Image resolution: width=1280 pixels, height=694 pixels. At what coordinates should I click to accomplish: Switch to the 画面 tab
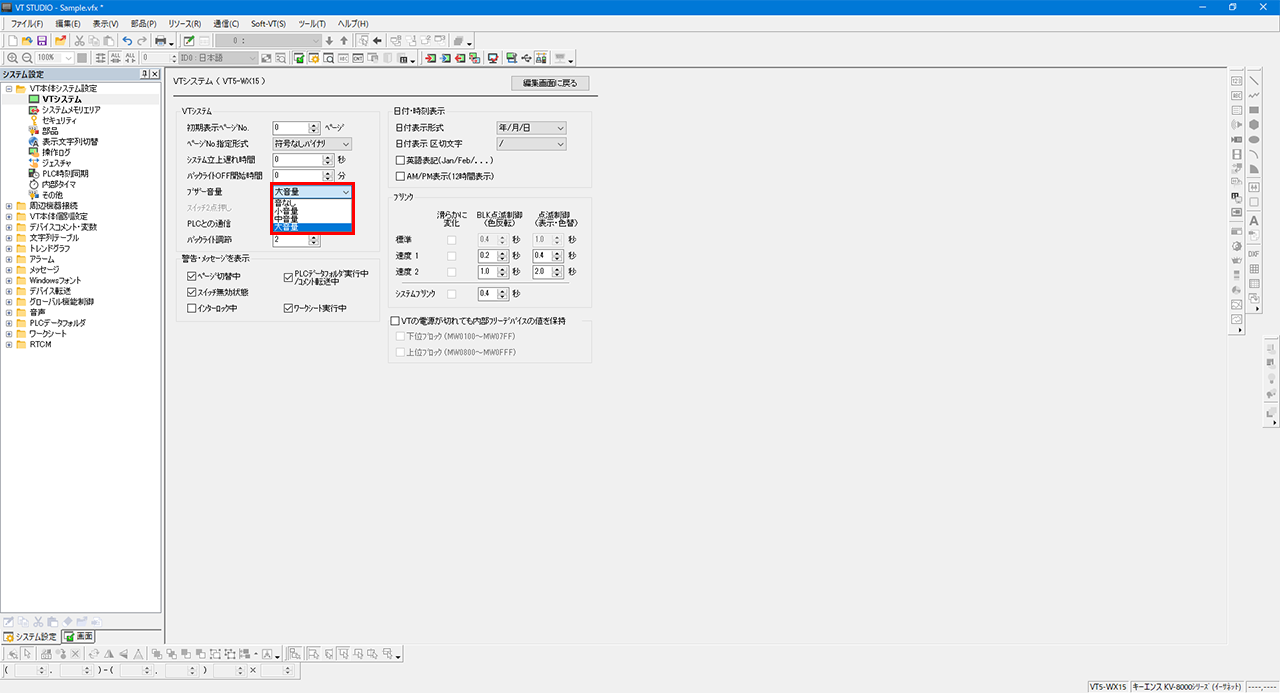click(x=80, y=636)
